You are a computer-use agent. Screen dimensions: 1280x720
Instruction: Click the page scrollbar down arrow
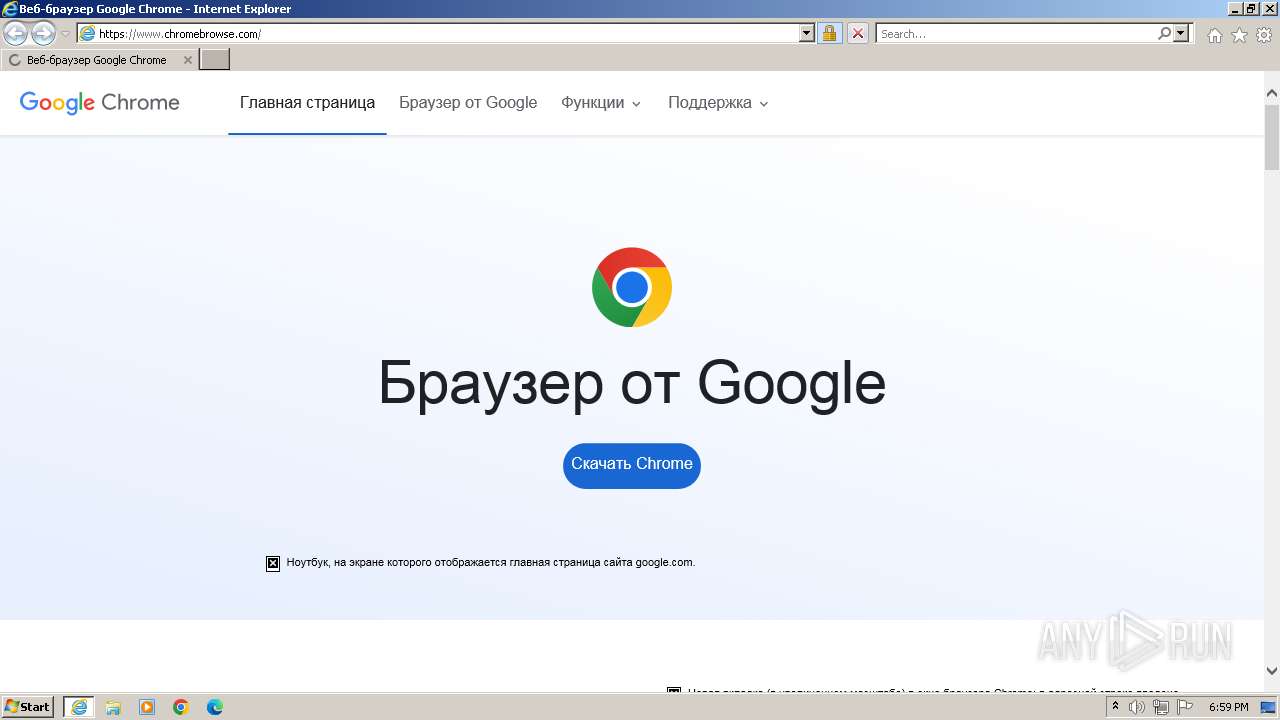pyautogui.click(x=1272, y=672)
